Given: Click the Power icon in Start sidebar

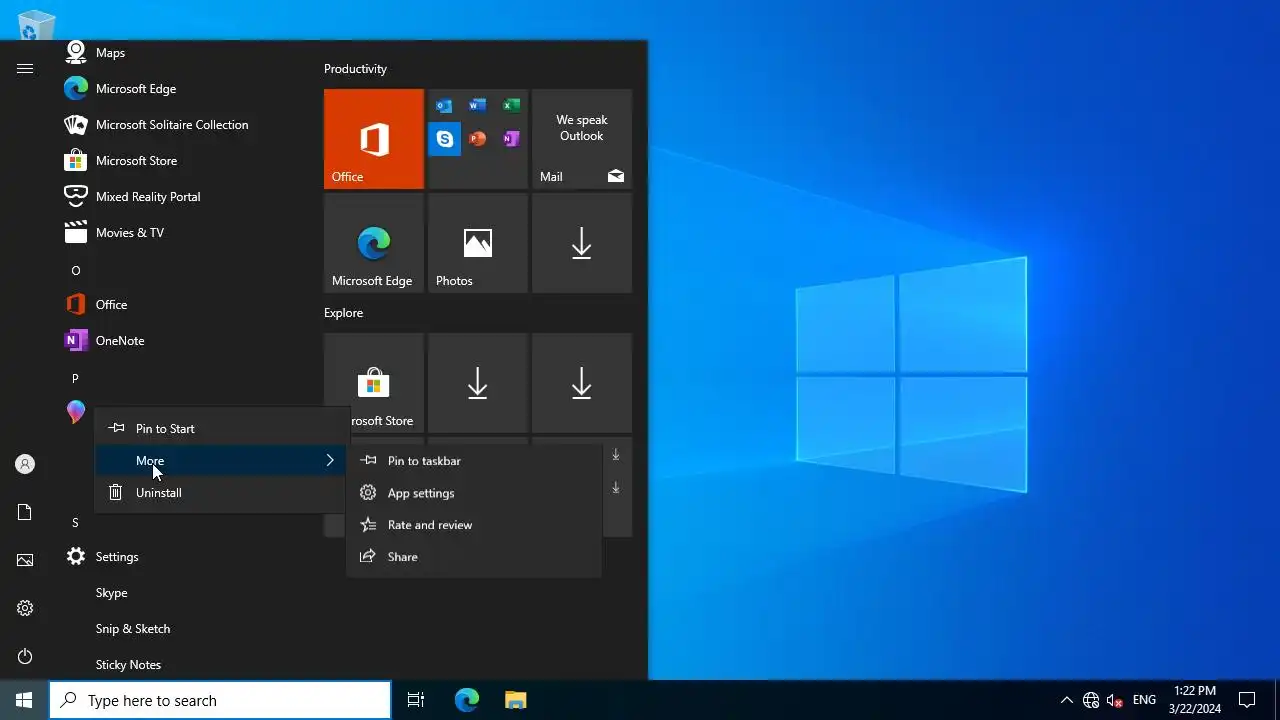Looking at the screenshot, I should (25, 656).
